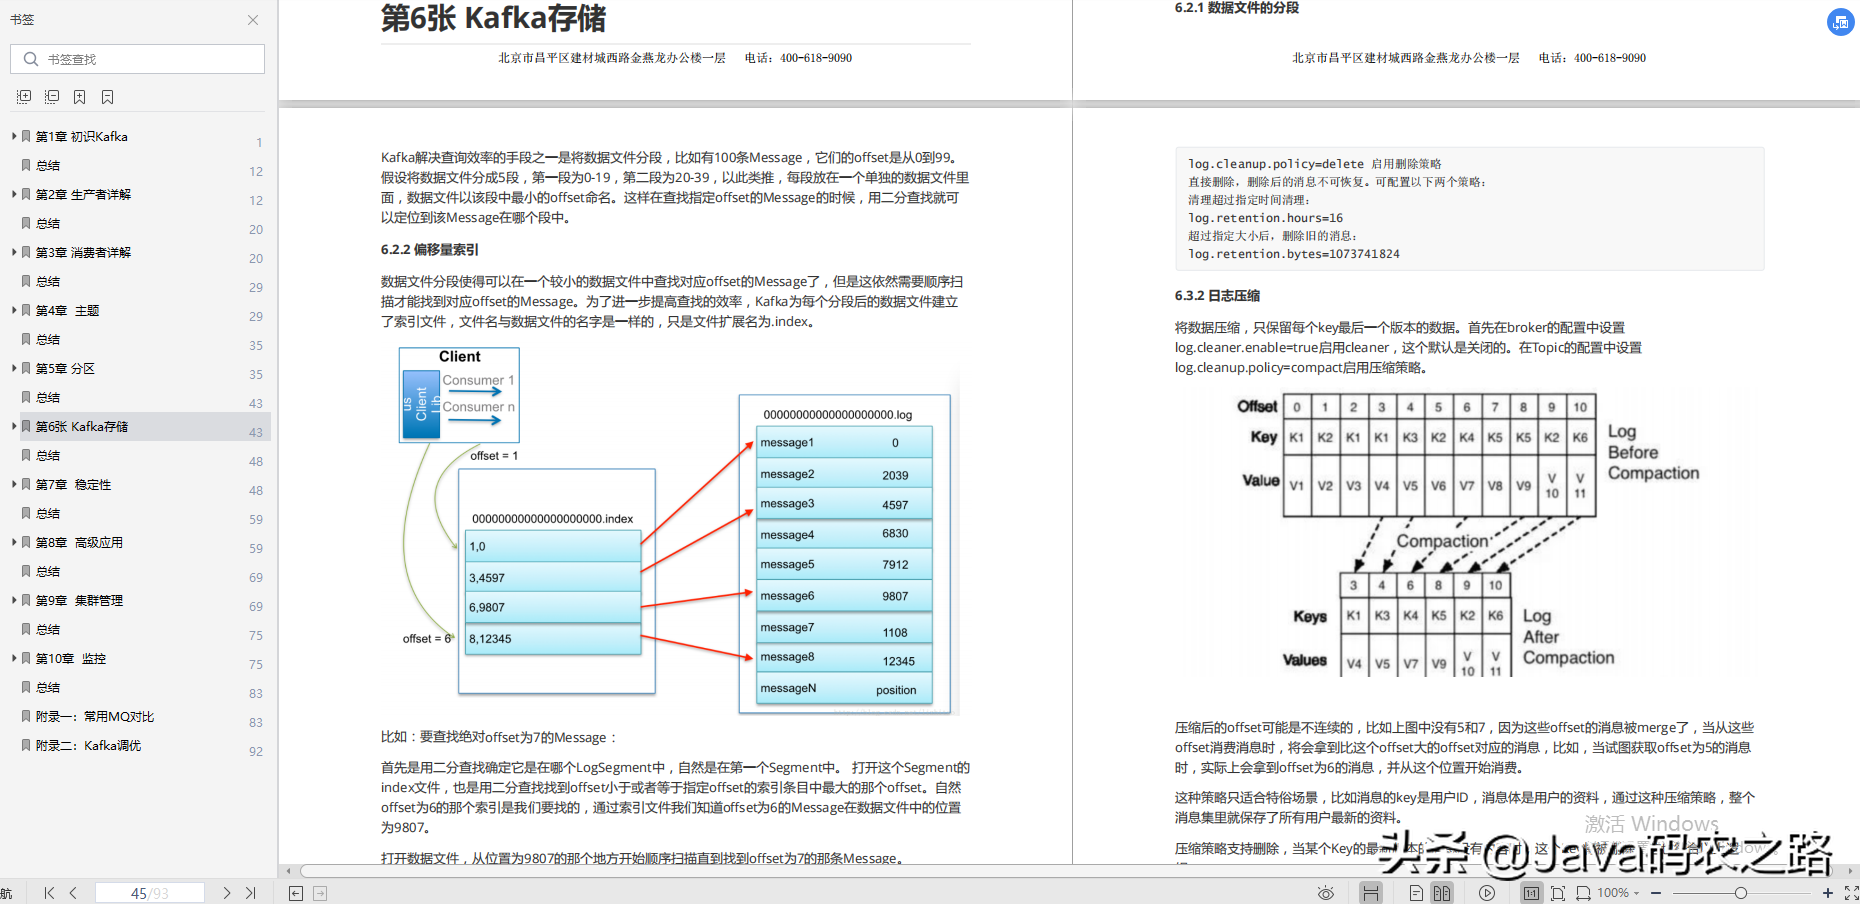
Task: Expand the 第9章 集群管理 bookmark
Action: (x=13, y=600)
